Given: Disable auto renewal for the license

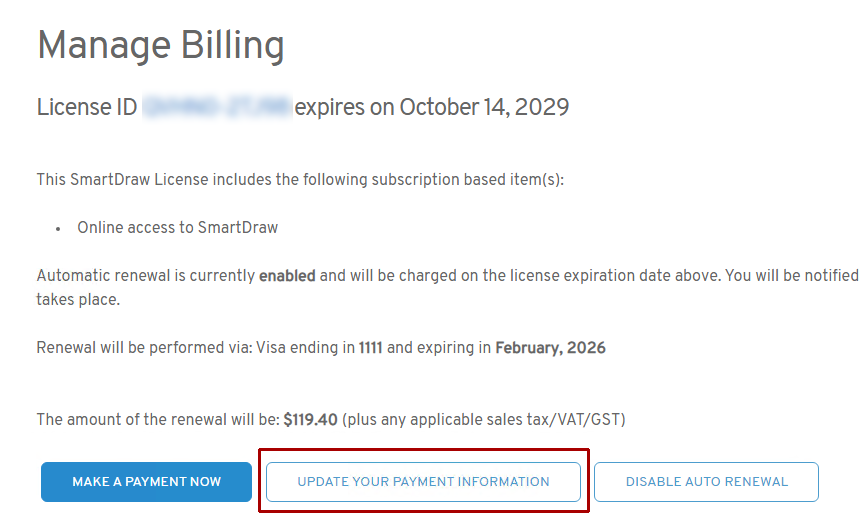Looking at the screenshot, I should click(x=706, y=482).
